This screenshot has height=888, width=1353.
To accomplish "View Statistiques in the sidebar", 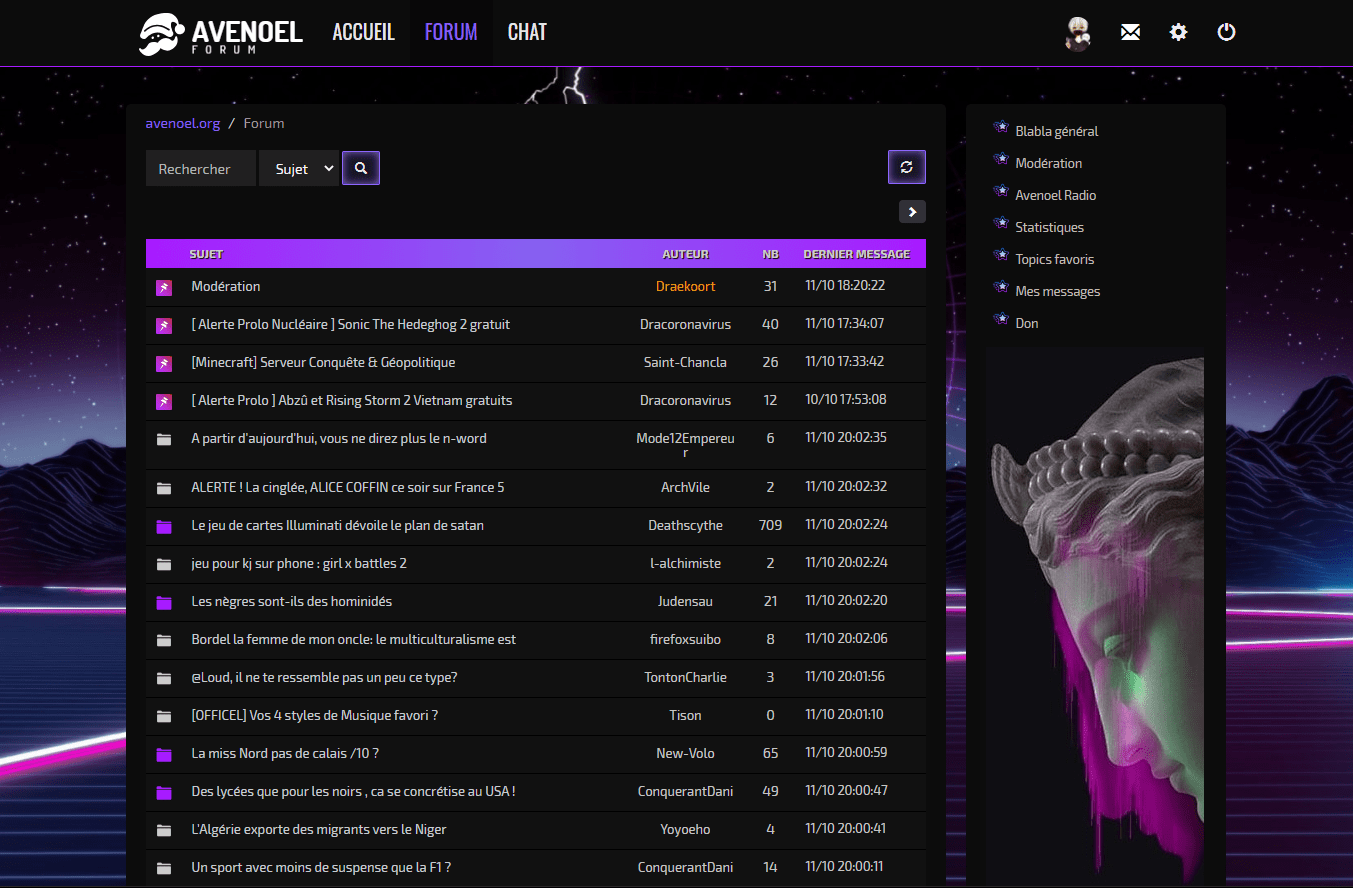I will (1049, 227).
